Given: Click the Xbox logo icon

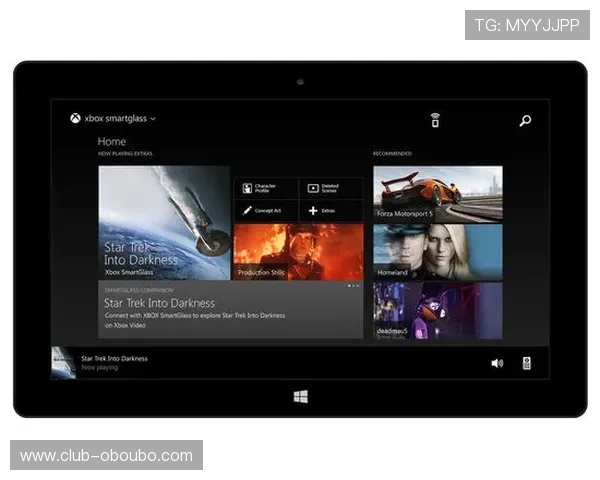Looking at the screenshot, I should click(75, 118).
